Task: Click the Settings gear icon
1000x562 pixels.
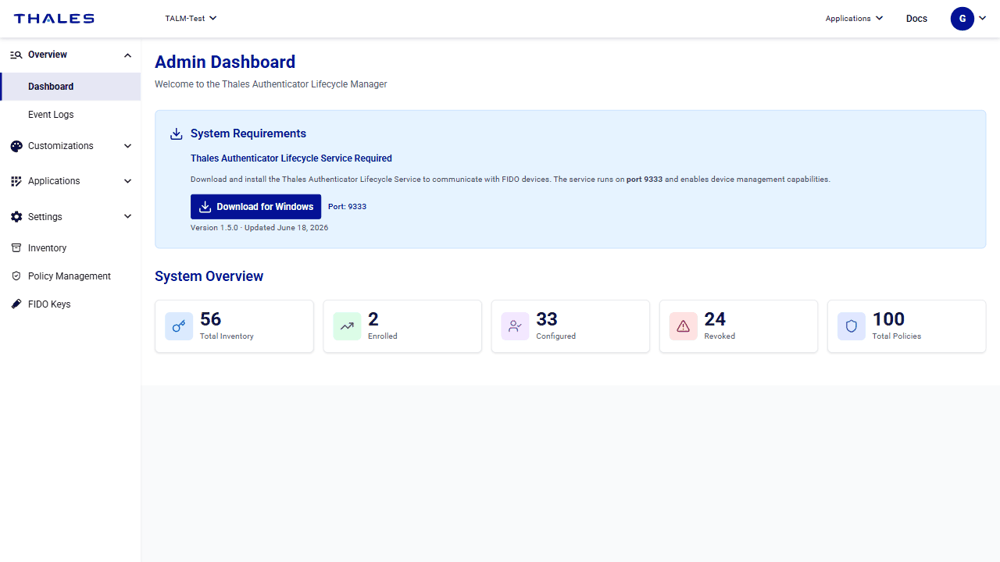Action: pyautogui.click(x=16, y=217)
